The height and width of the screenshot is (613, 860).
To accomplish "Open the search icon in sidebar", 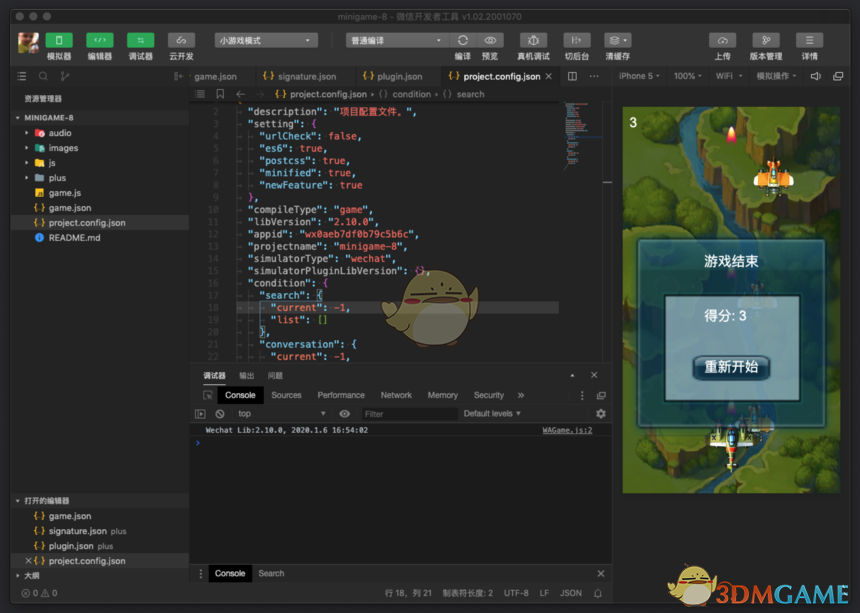I will 43,76.
